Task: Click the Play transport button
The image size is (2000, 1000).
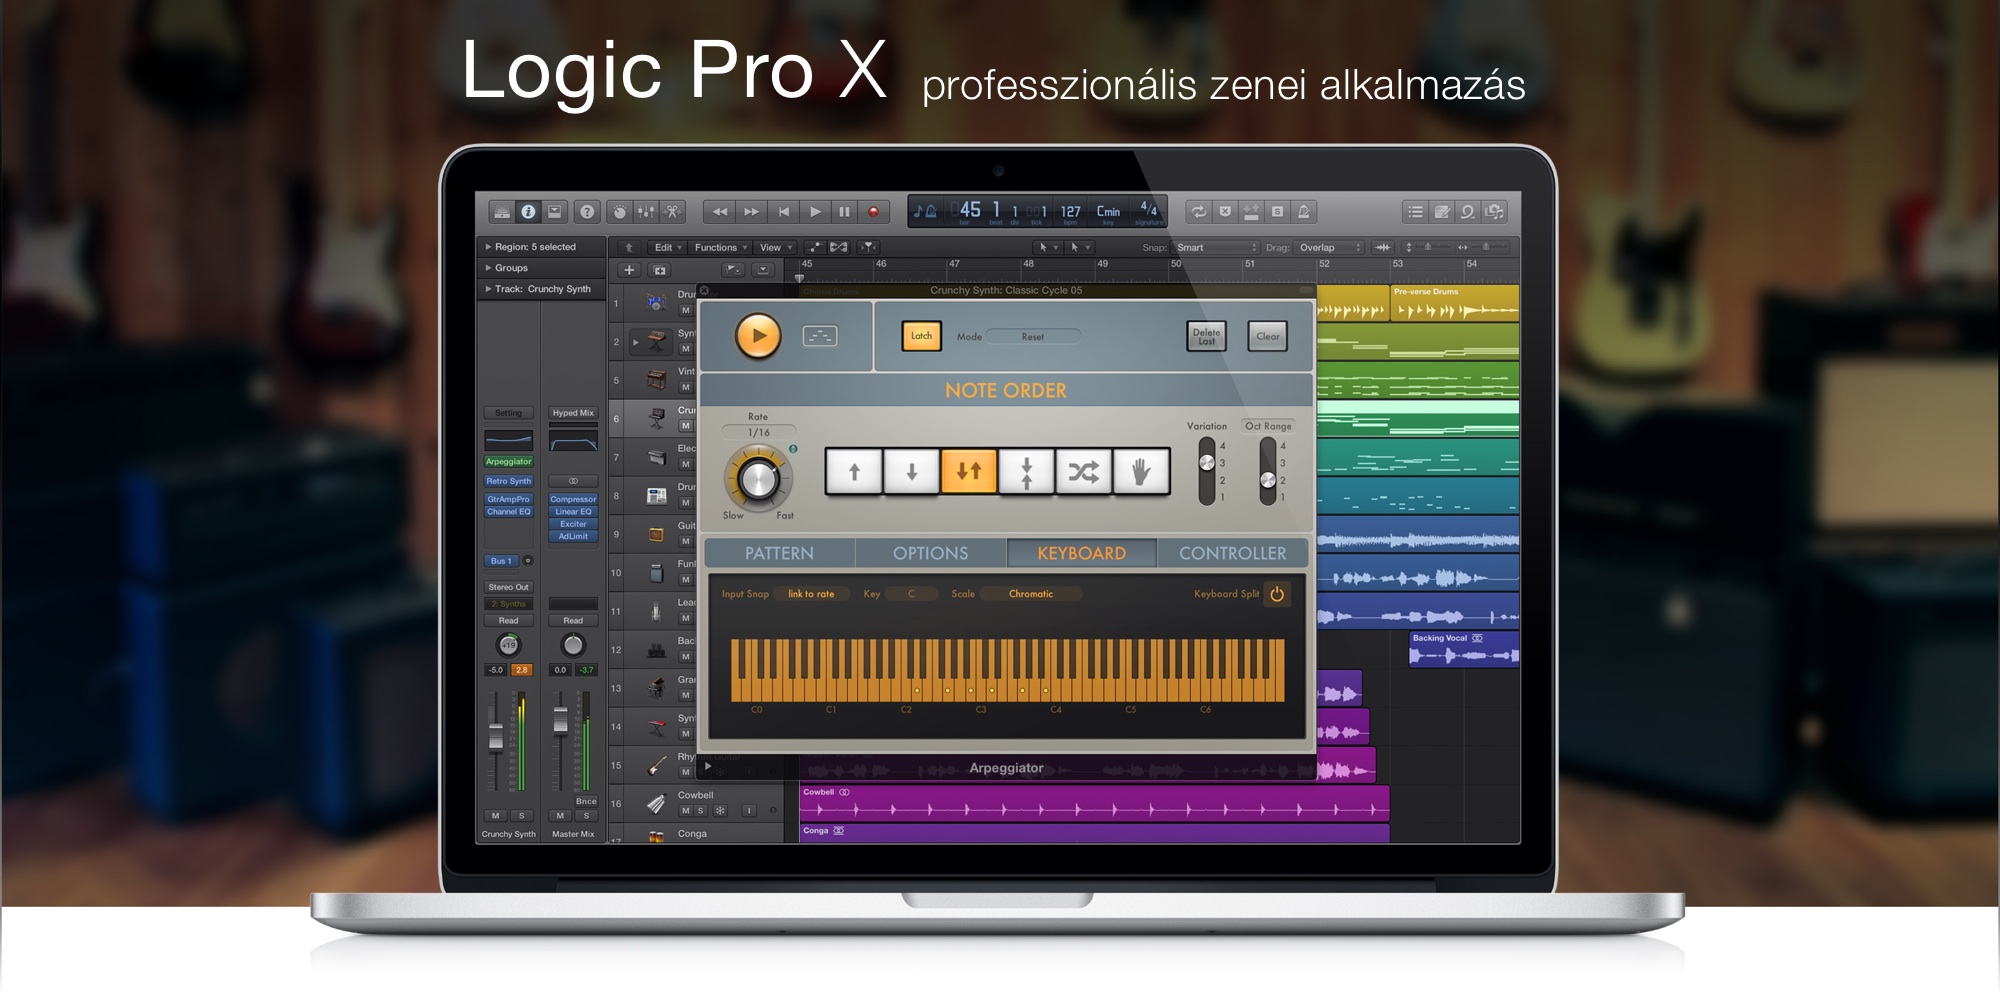Action: (x=815, y=212)
